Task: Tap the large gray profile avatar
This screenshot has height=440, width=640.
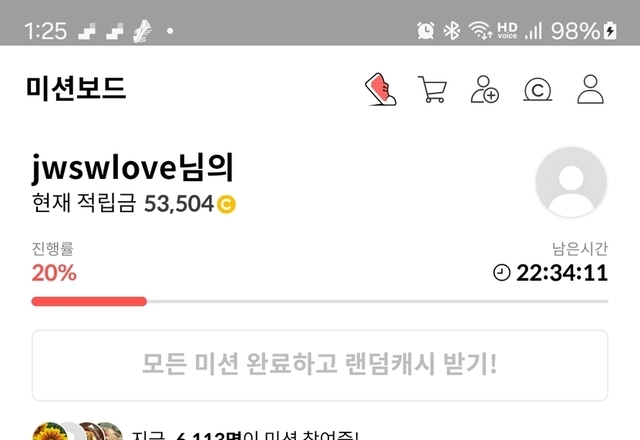Action: coord(571,182)
